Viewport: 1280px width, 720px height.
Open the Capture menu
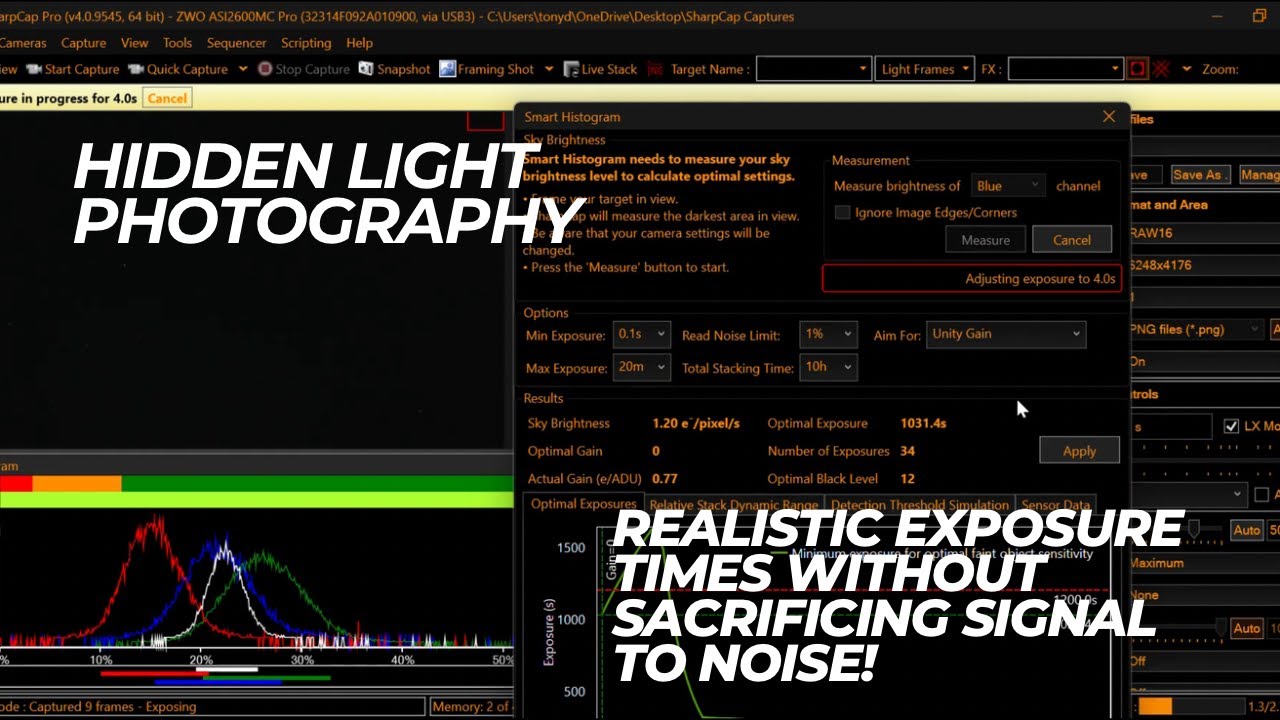tap(83, 43)
